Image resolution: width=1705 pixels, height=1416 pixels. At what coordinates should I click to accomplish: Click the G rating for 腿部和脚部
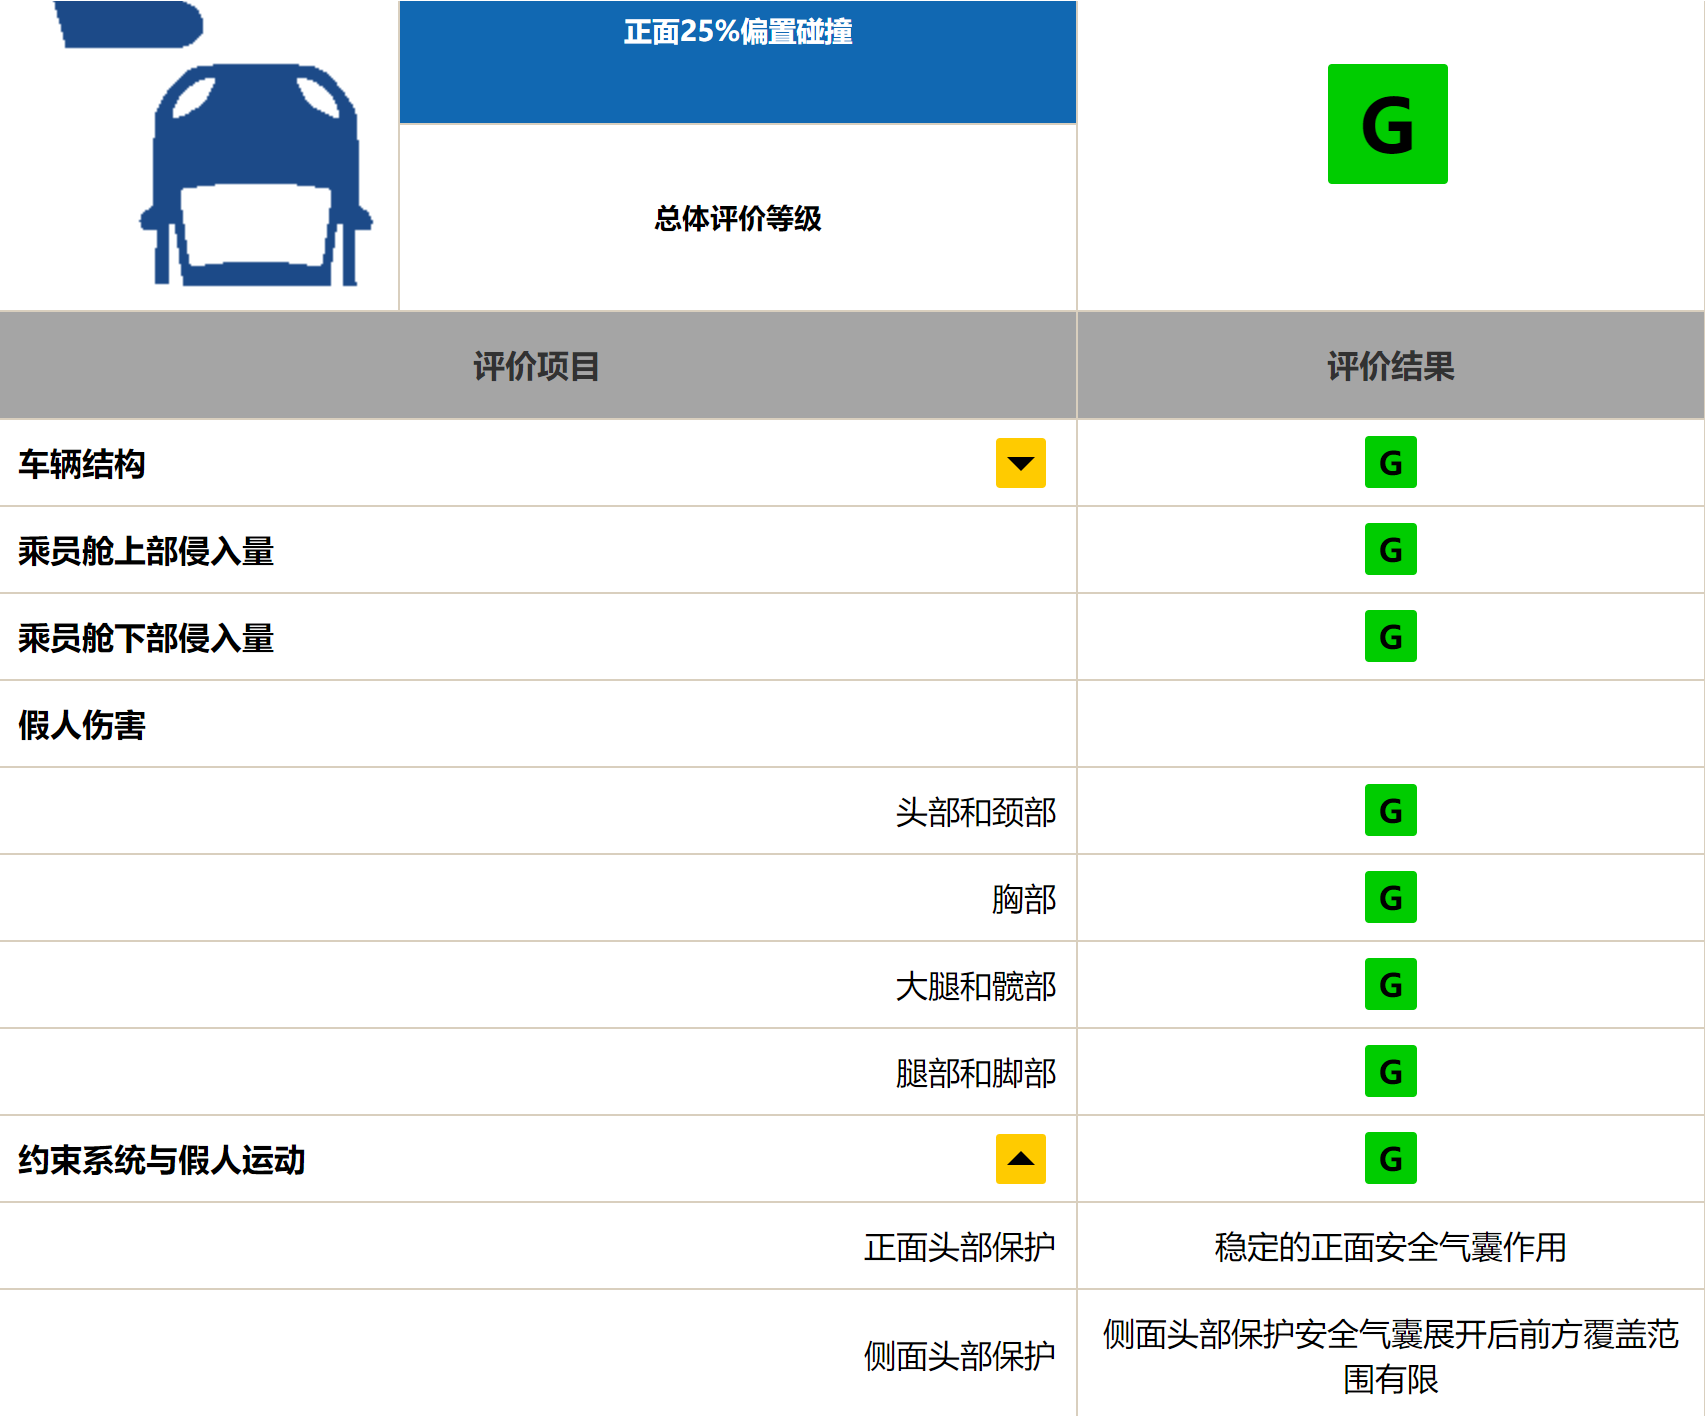pos(1390,1071)
